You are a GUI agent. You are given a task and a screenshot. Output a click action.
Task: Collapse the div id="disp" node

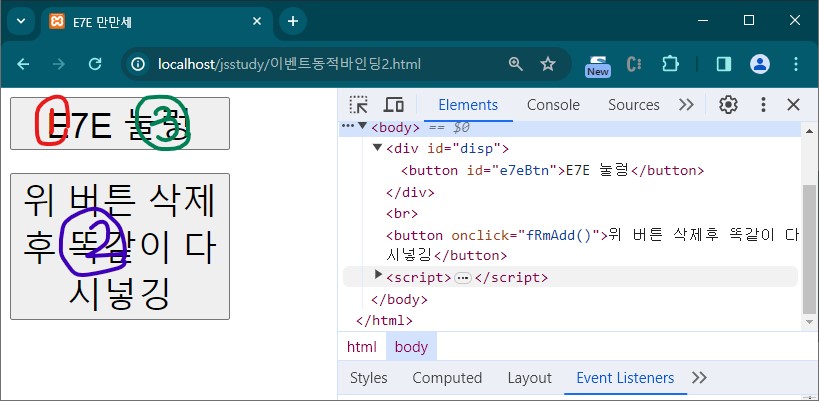pyautogui.click(x=378, y=148)
